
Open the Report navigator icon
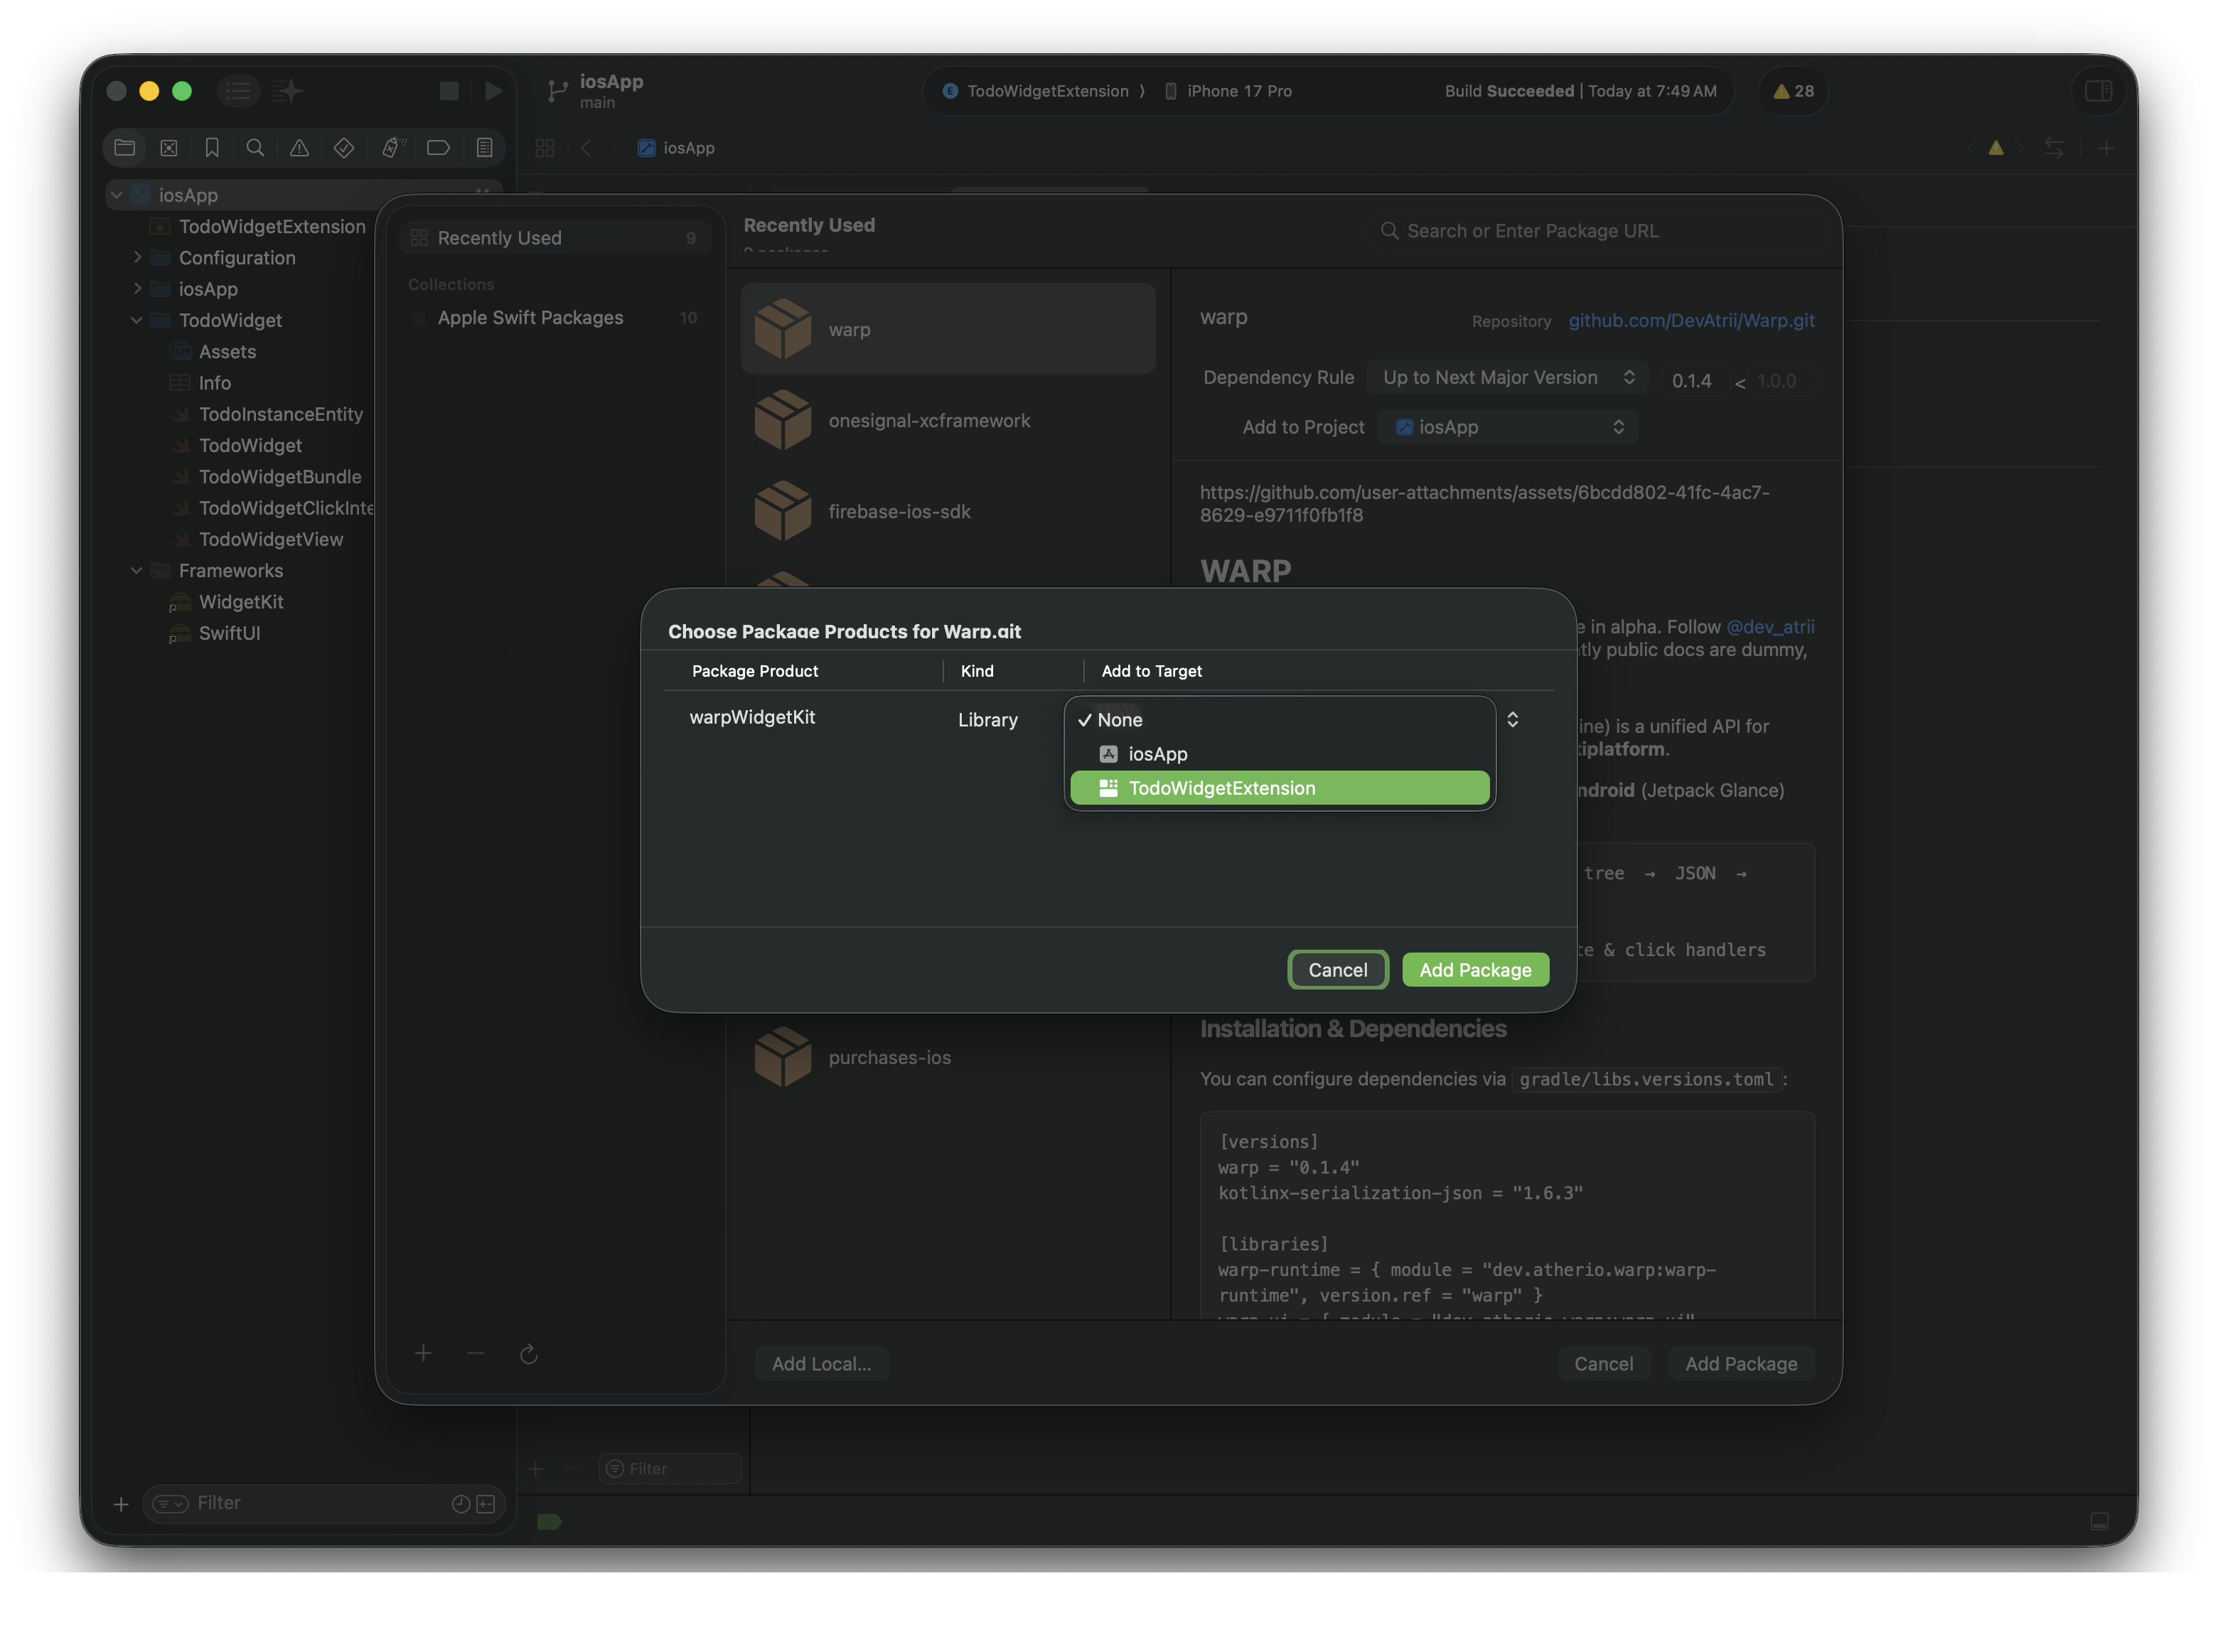484,148
